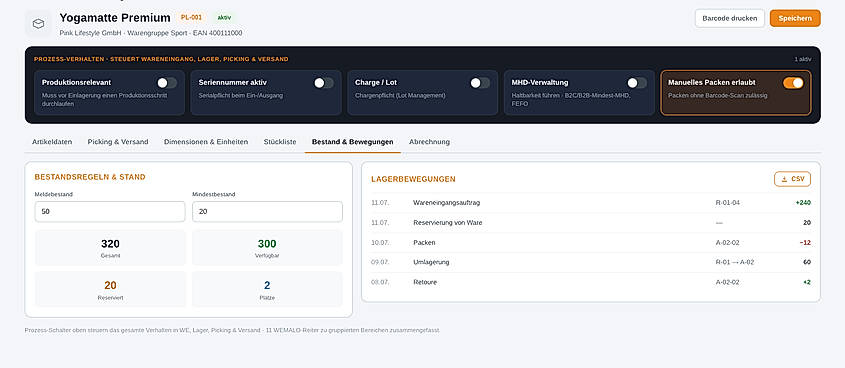Click the Barcode drucken button
The image size is (845, 368).
pyautogui.click(x=730, y=18)
